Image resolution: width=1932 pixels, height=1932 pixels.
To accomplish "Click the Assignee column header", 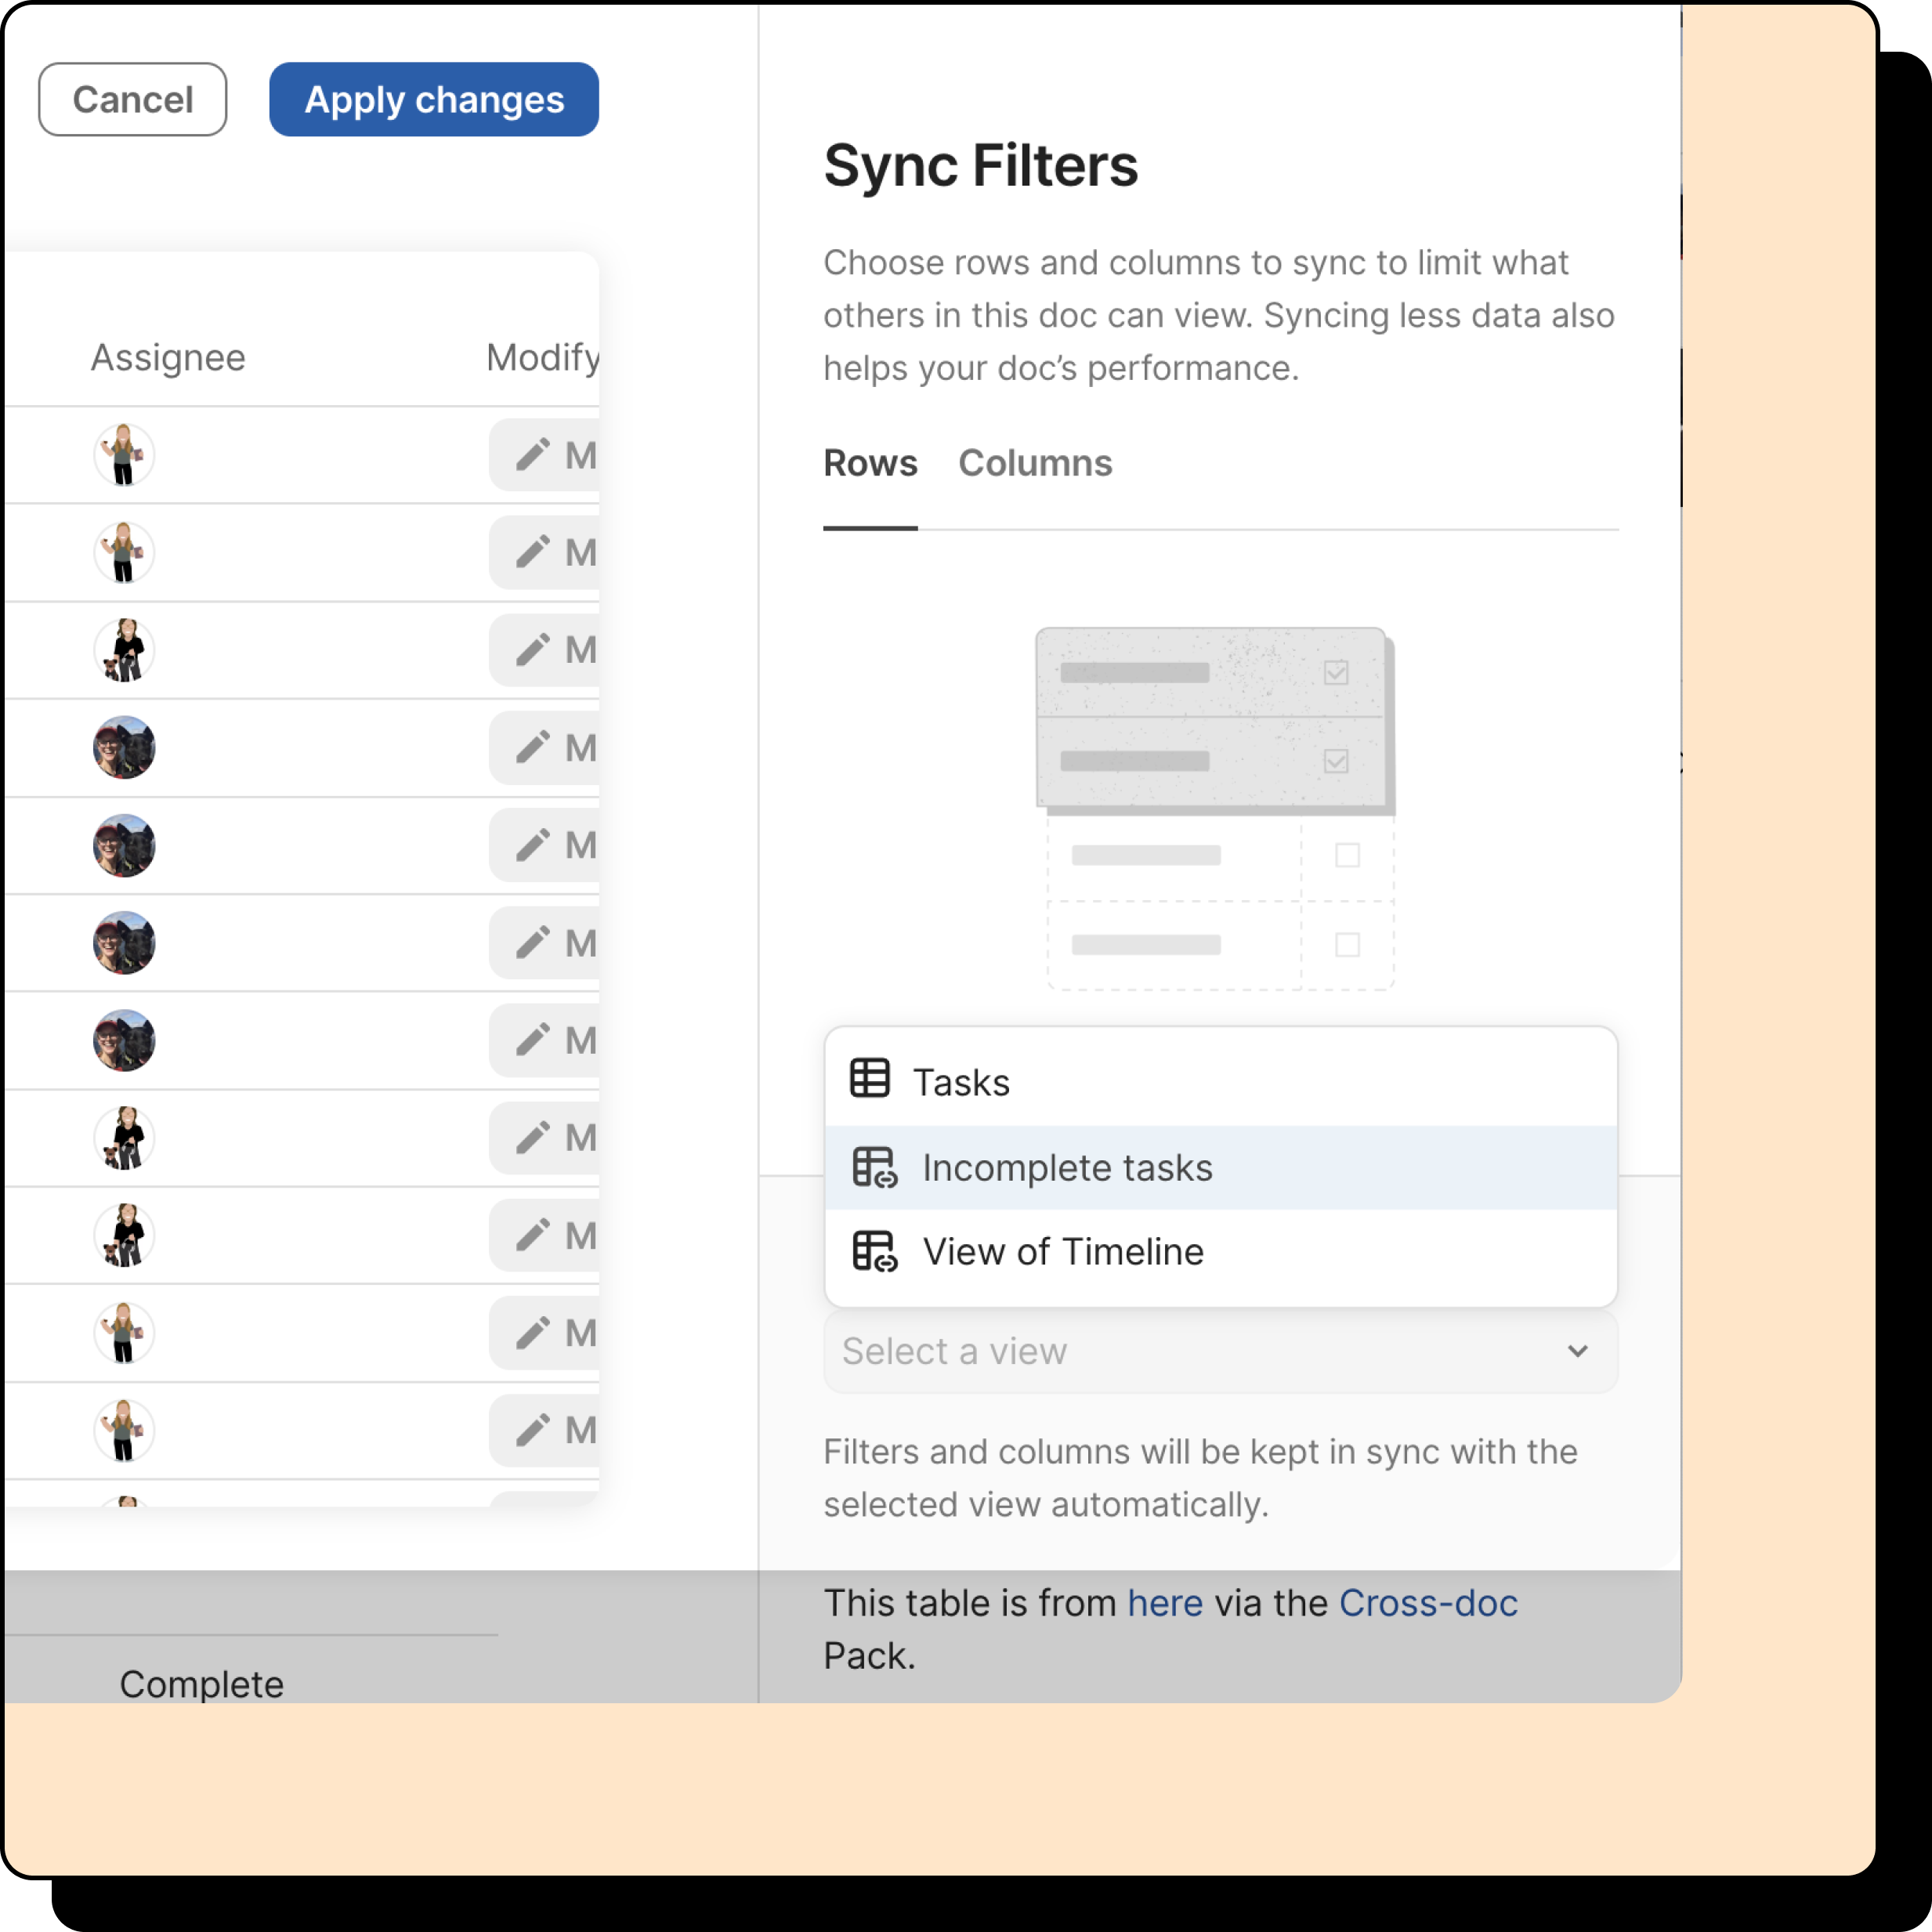I will [168, 357].
